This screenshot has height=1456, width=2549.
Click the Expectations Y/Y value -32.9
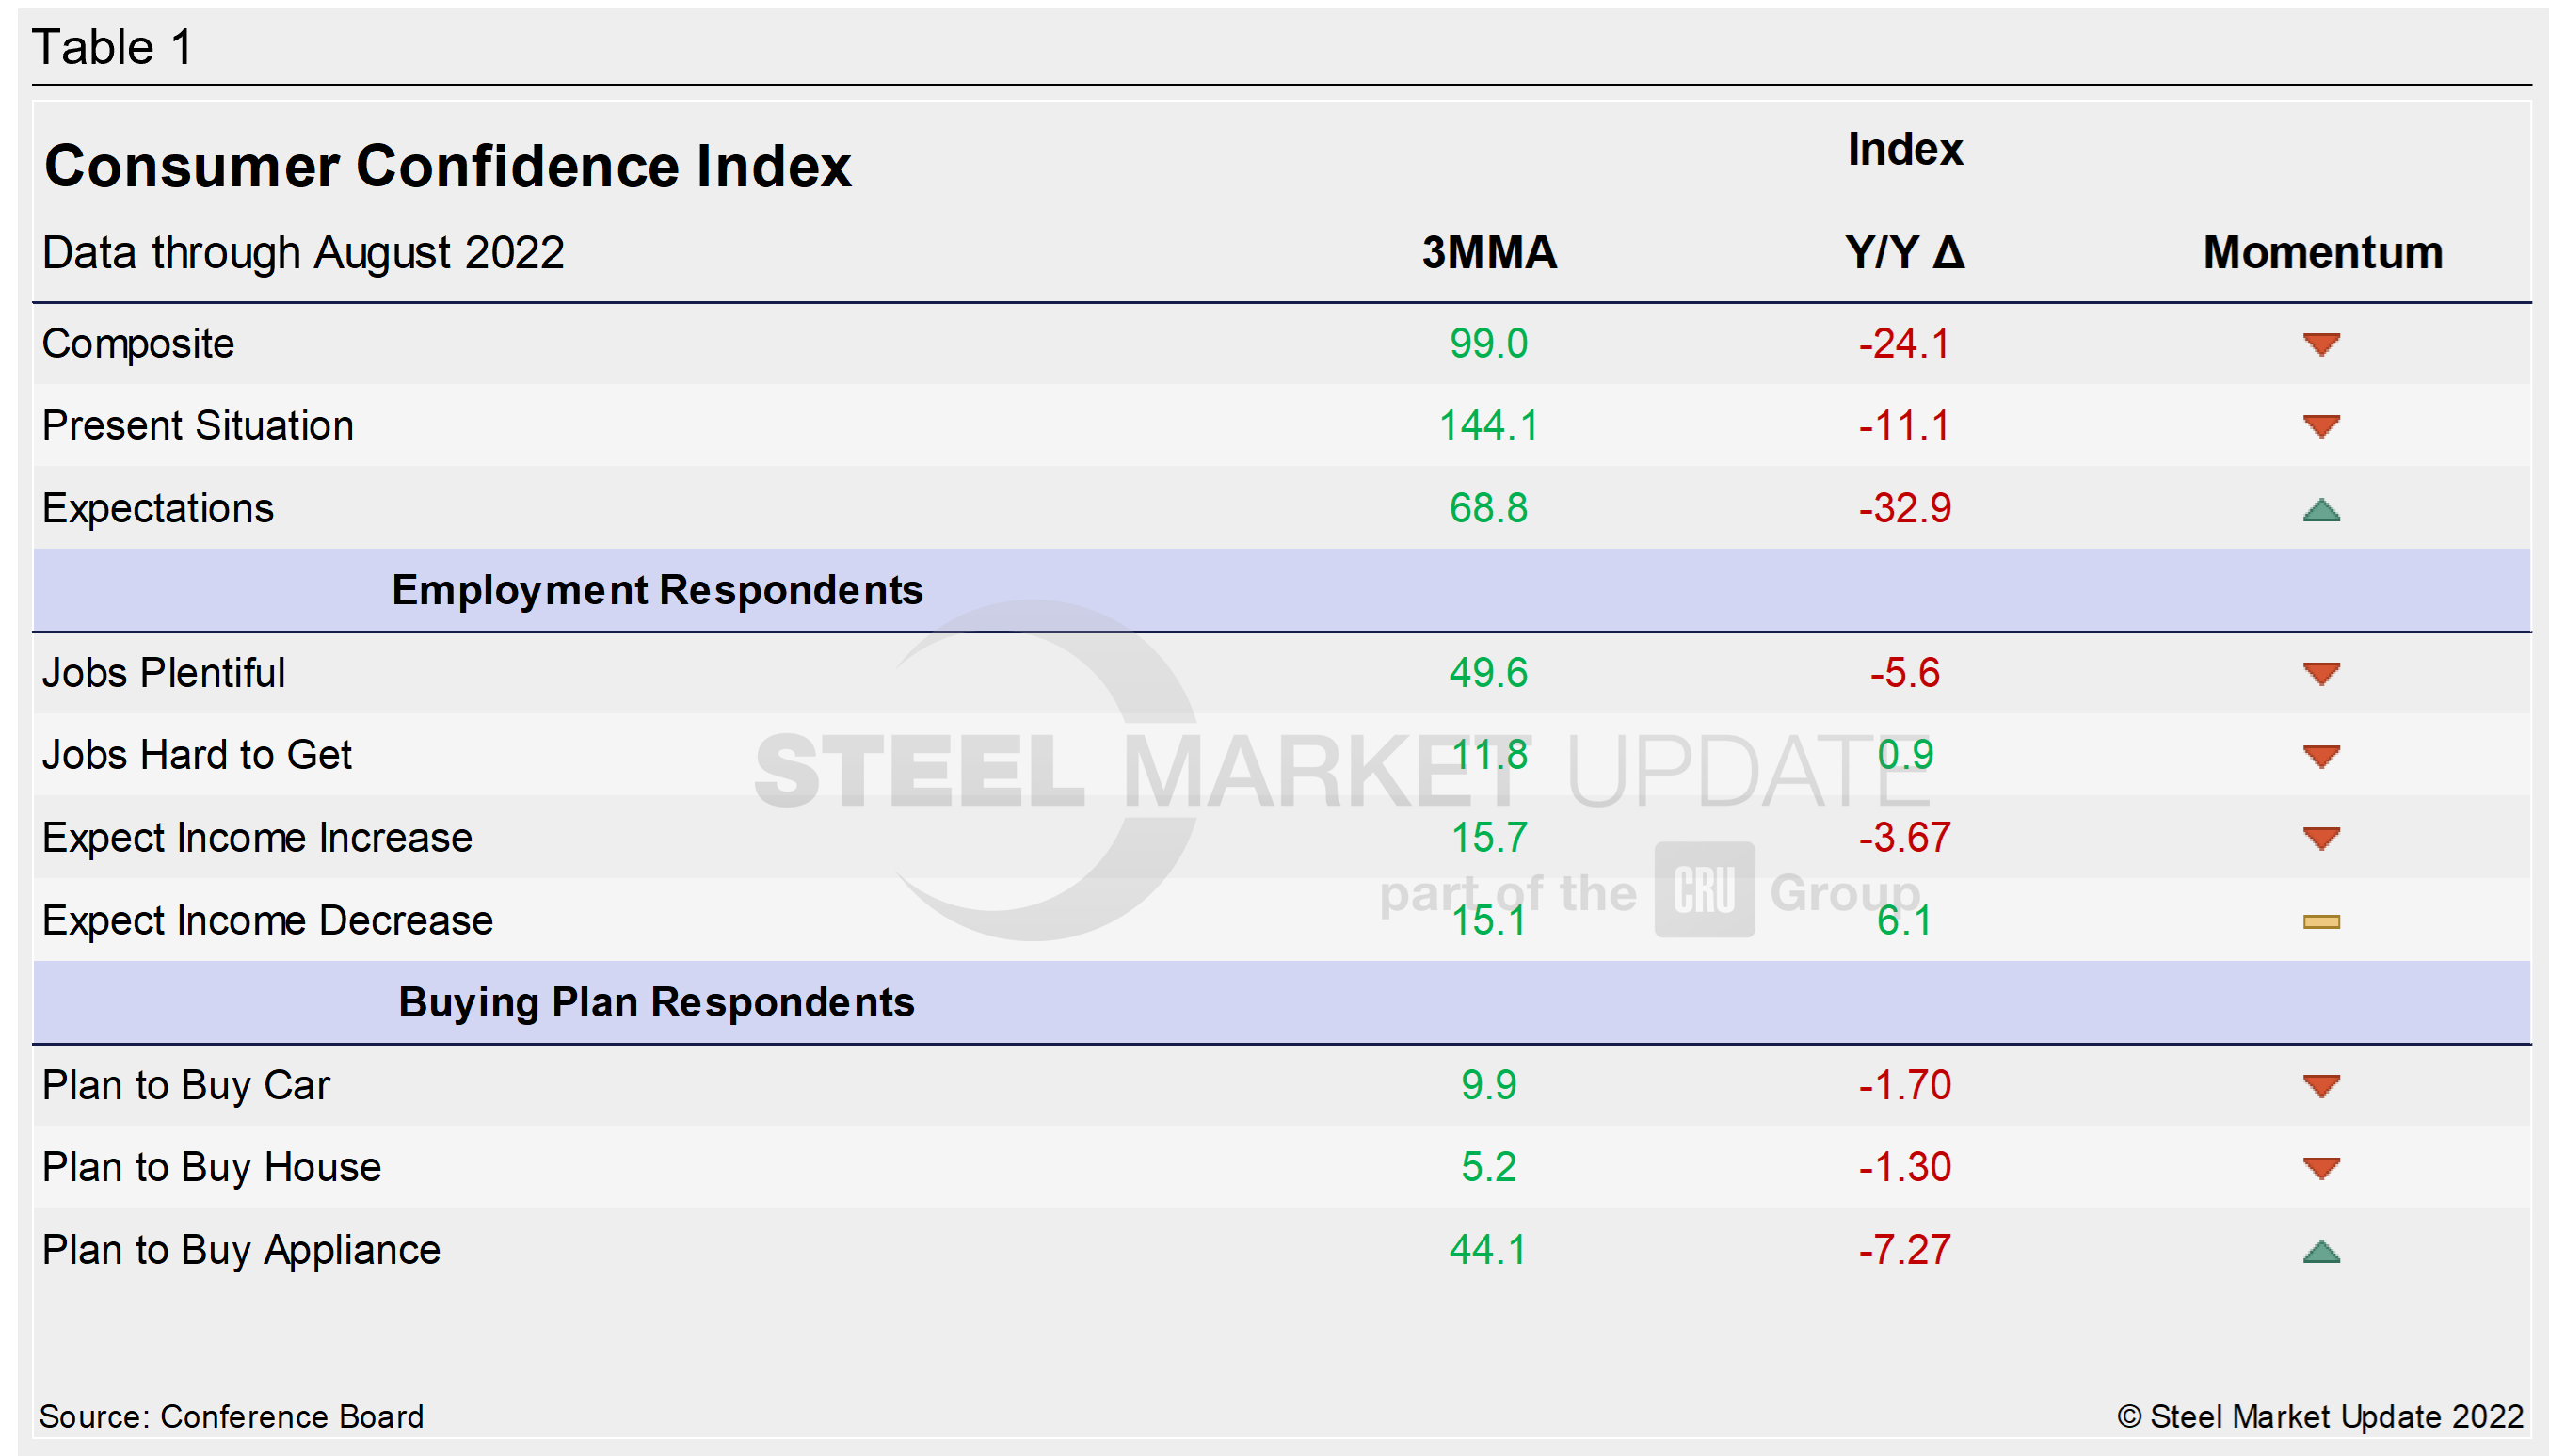tap(1904, 508)
